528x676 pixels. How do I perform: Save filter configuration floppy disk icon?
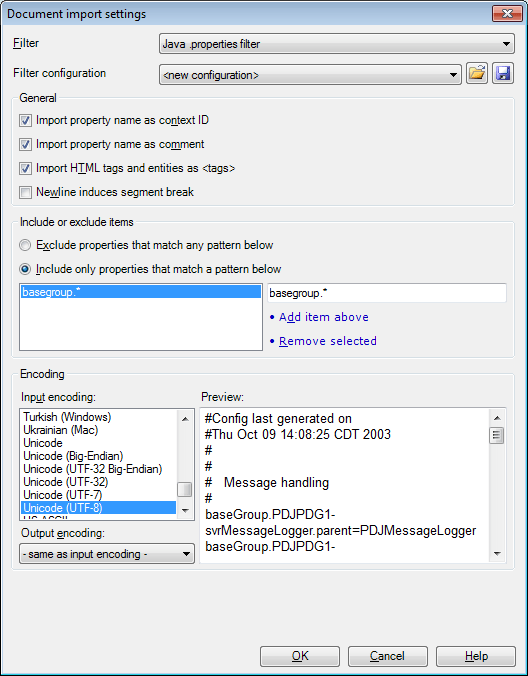(503, 73)
